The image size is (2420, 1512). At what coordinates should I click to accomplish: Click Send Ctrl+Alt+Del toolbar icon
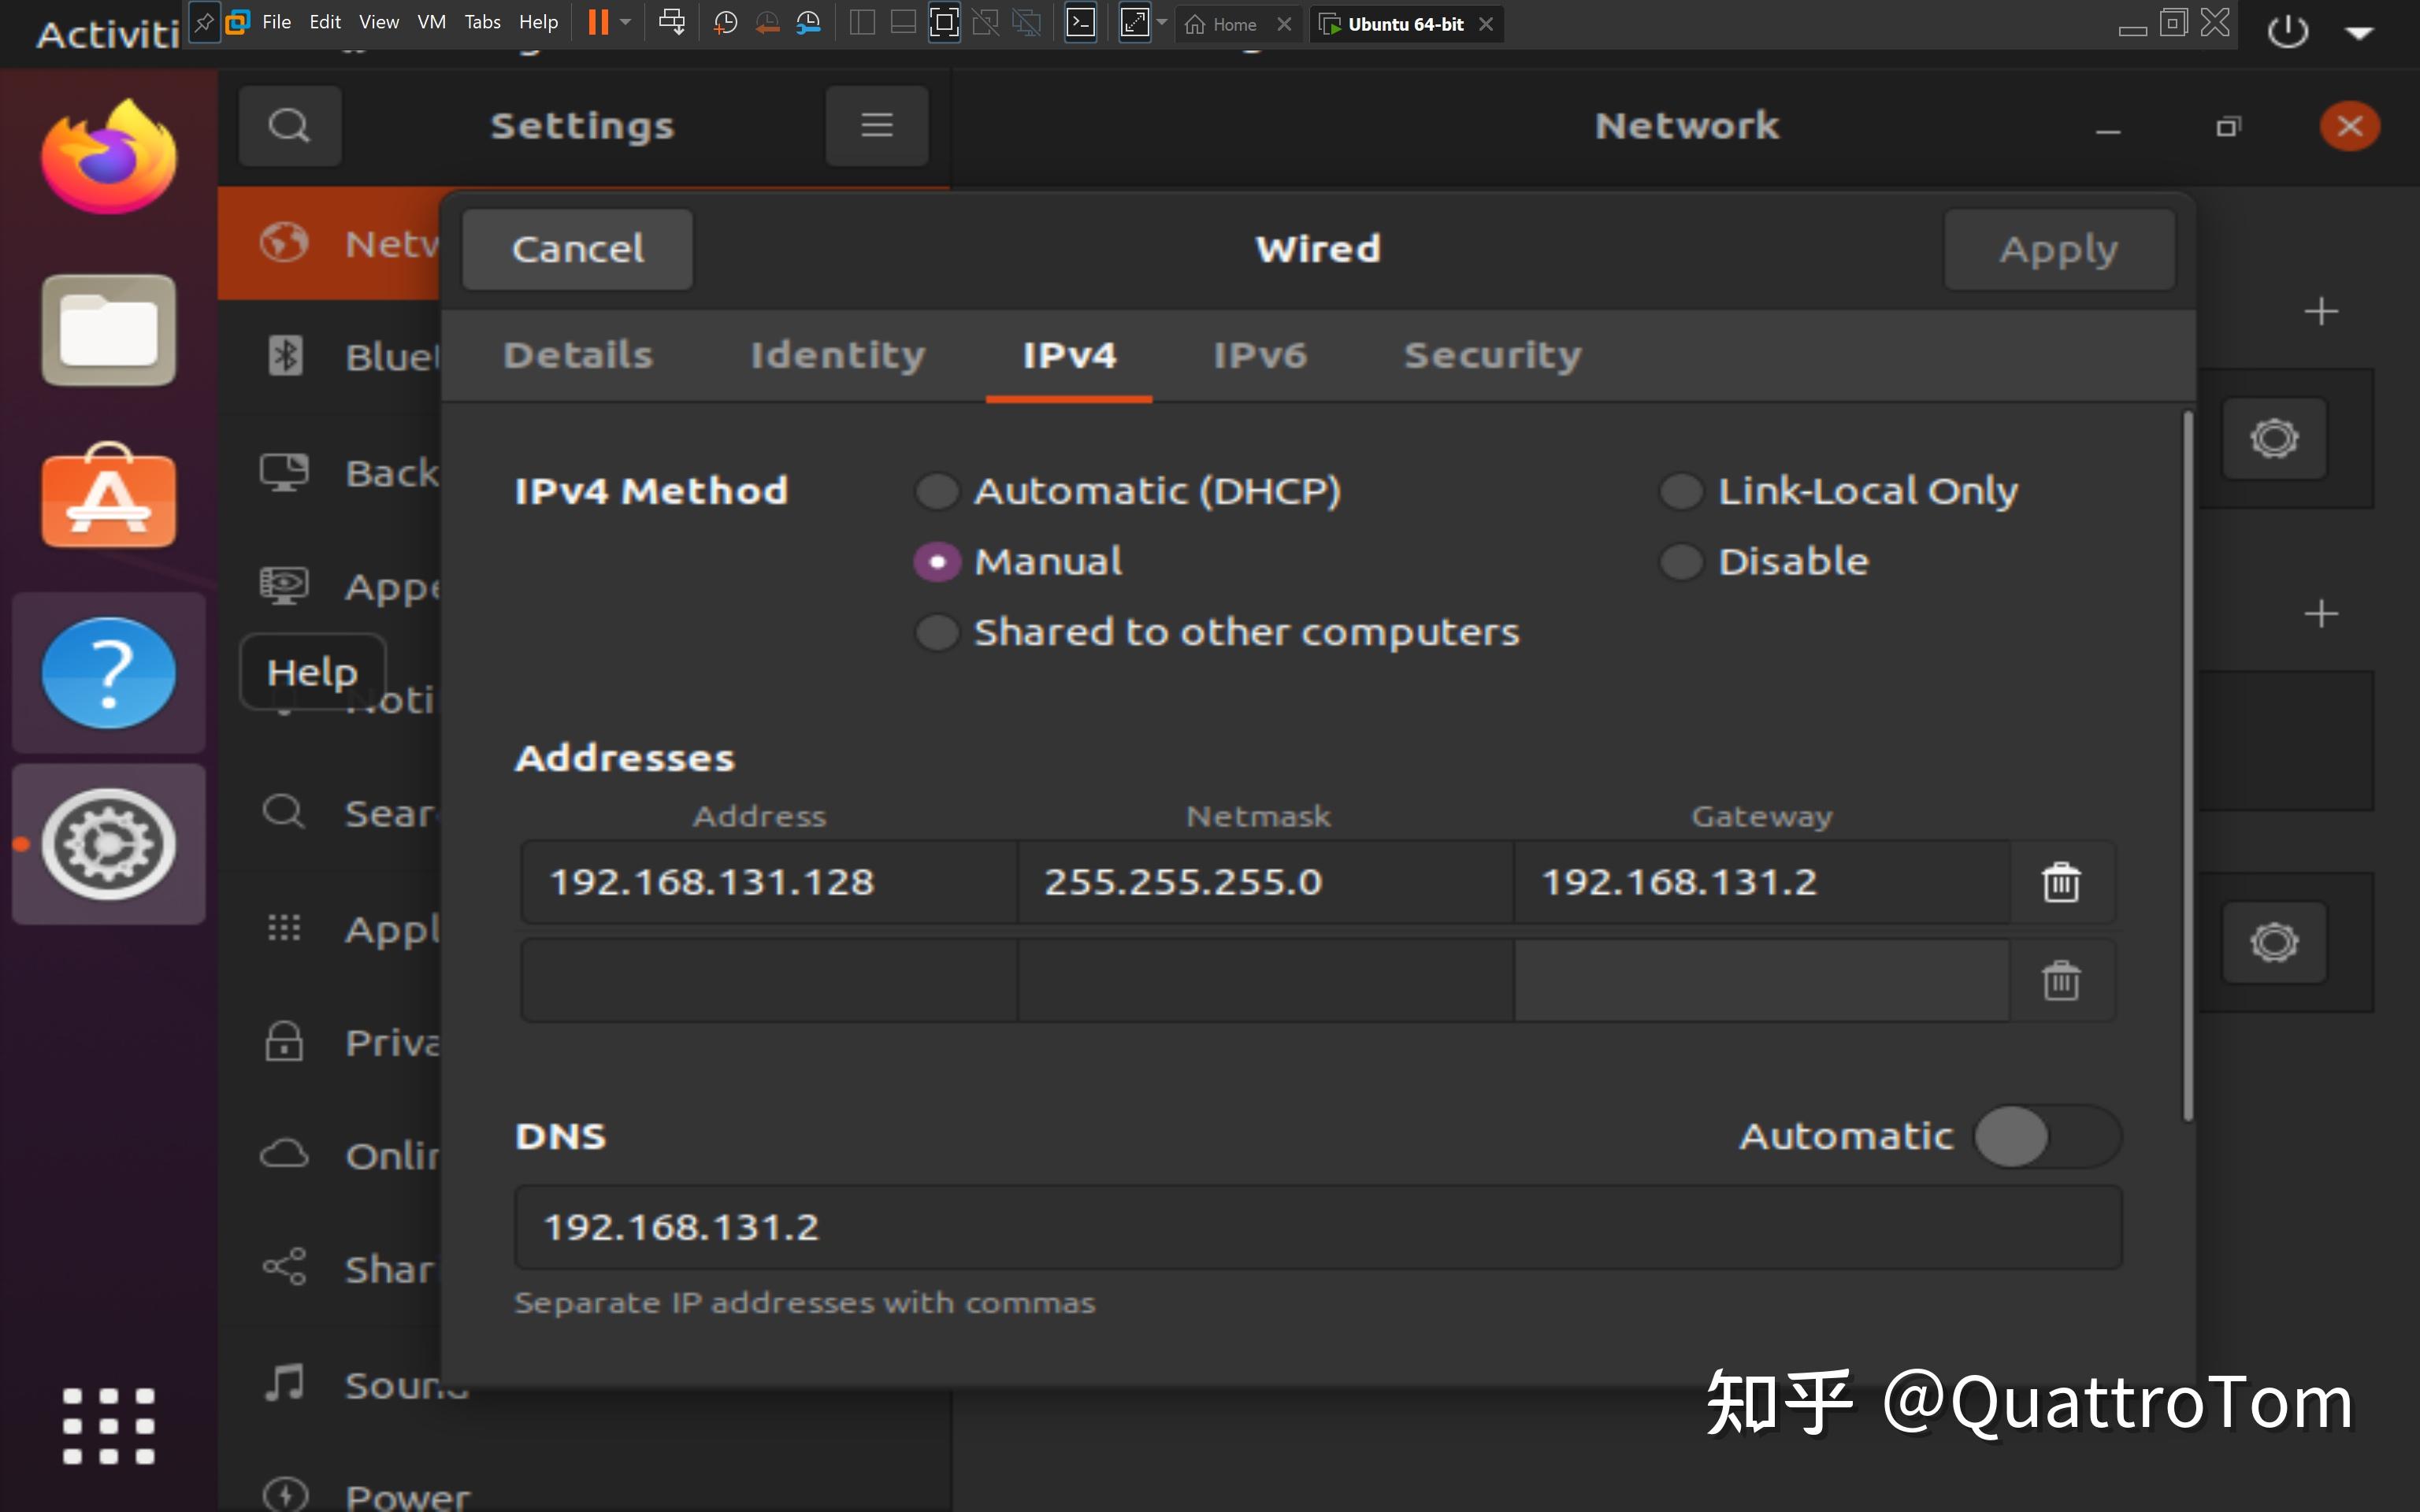point(672,22)
